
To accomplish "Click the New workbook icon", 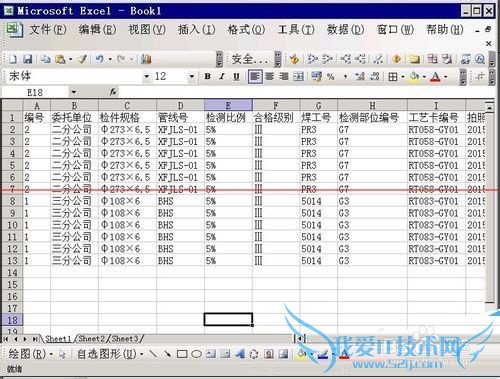I will pyautogui.click(x=13, y=59).
